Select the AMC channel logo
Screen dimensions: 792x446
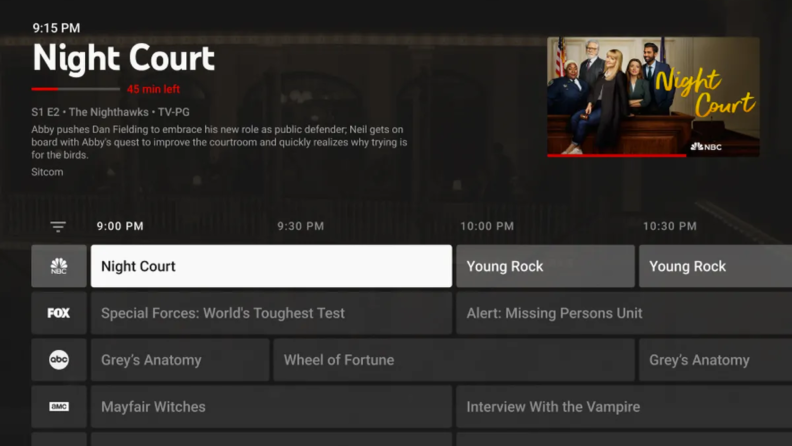pyautogui.click(x=59, y=407)
